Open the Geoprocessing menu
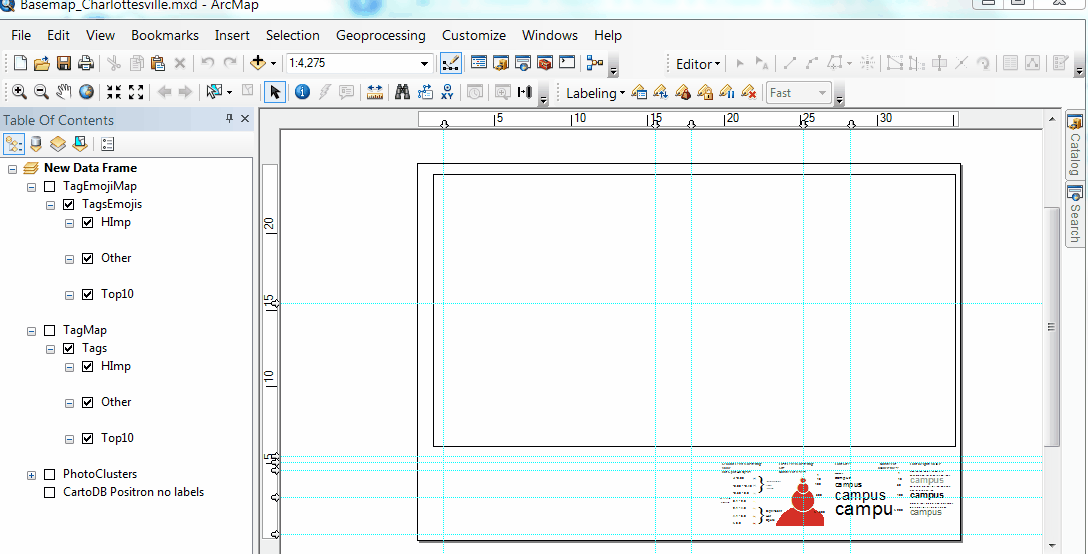Viewport: 1088px width, 554px height. (380, 35)
